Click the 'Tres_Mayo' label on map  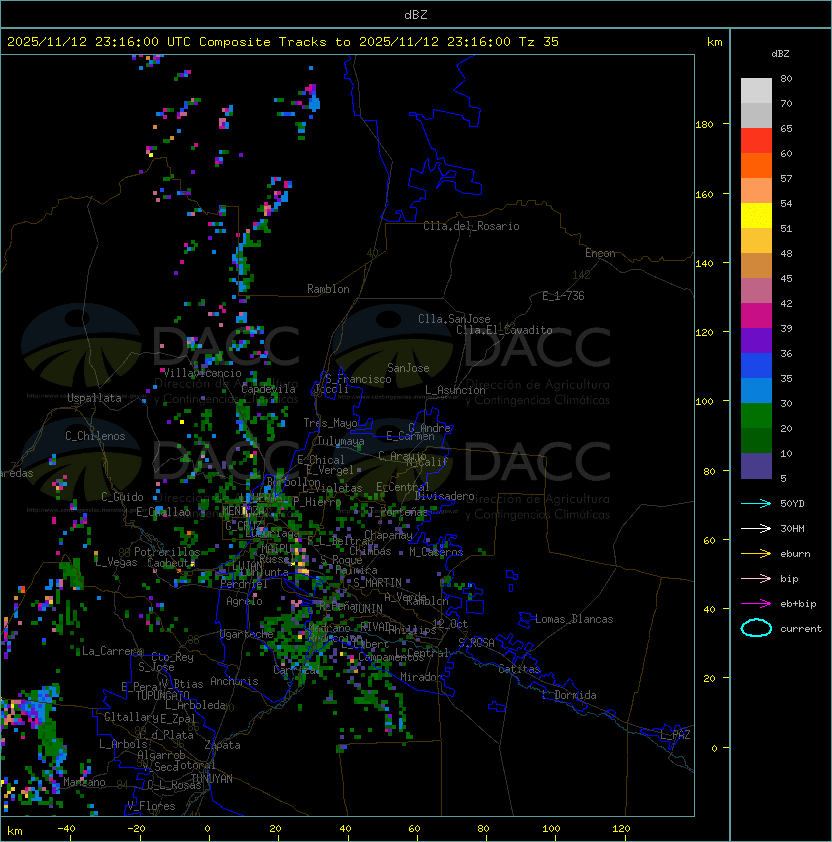pyautogui.click(x=330, y=423)
